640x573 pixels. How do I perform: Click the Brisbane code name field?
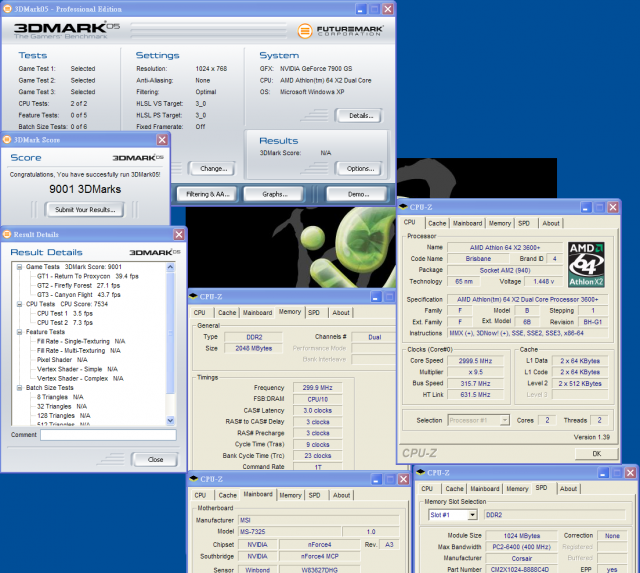(478, 259)
